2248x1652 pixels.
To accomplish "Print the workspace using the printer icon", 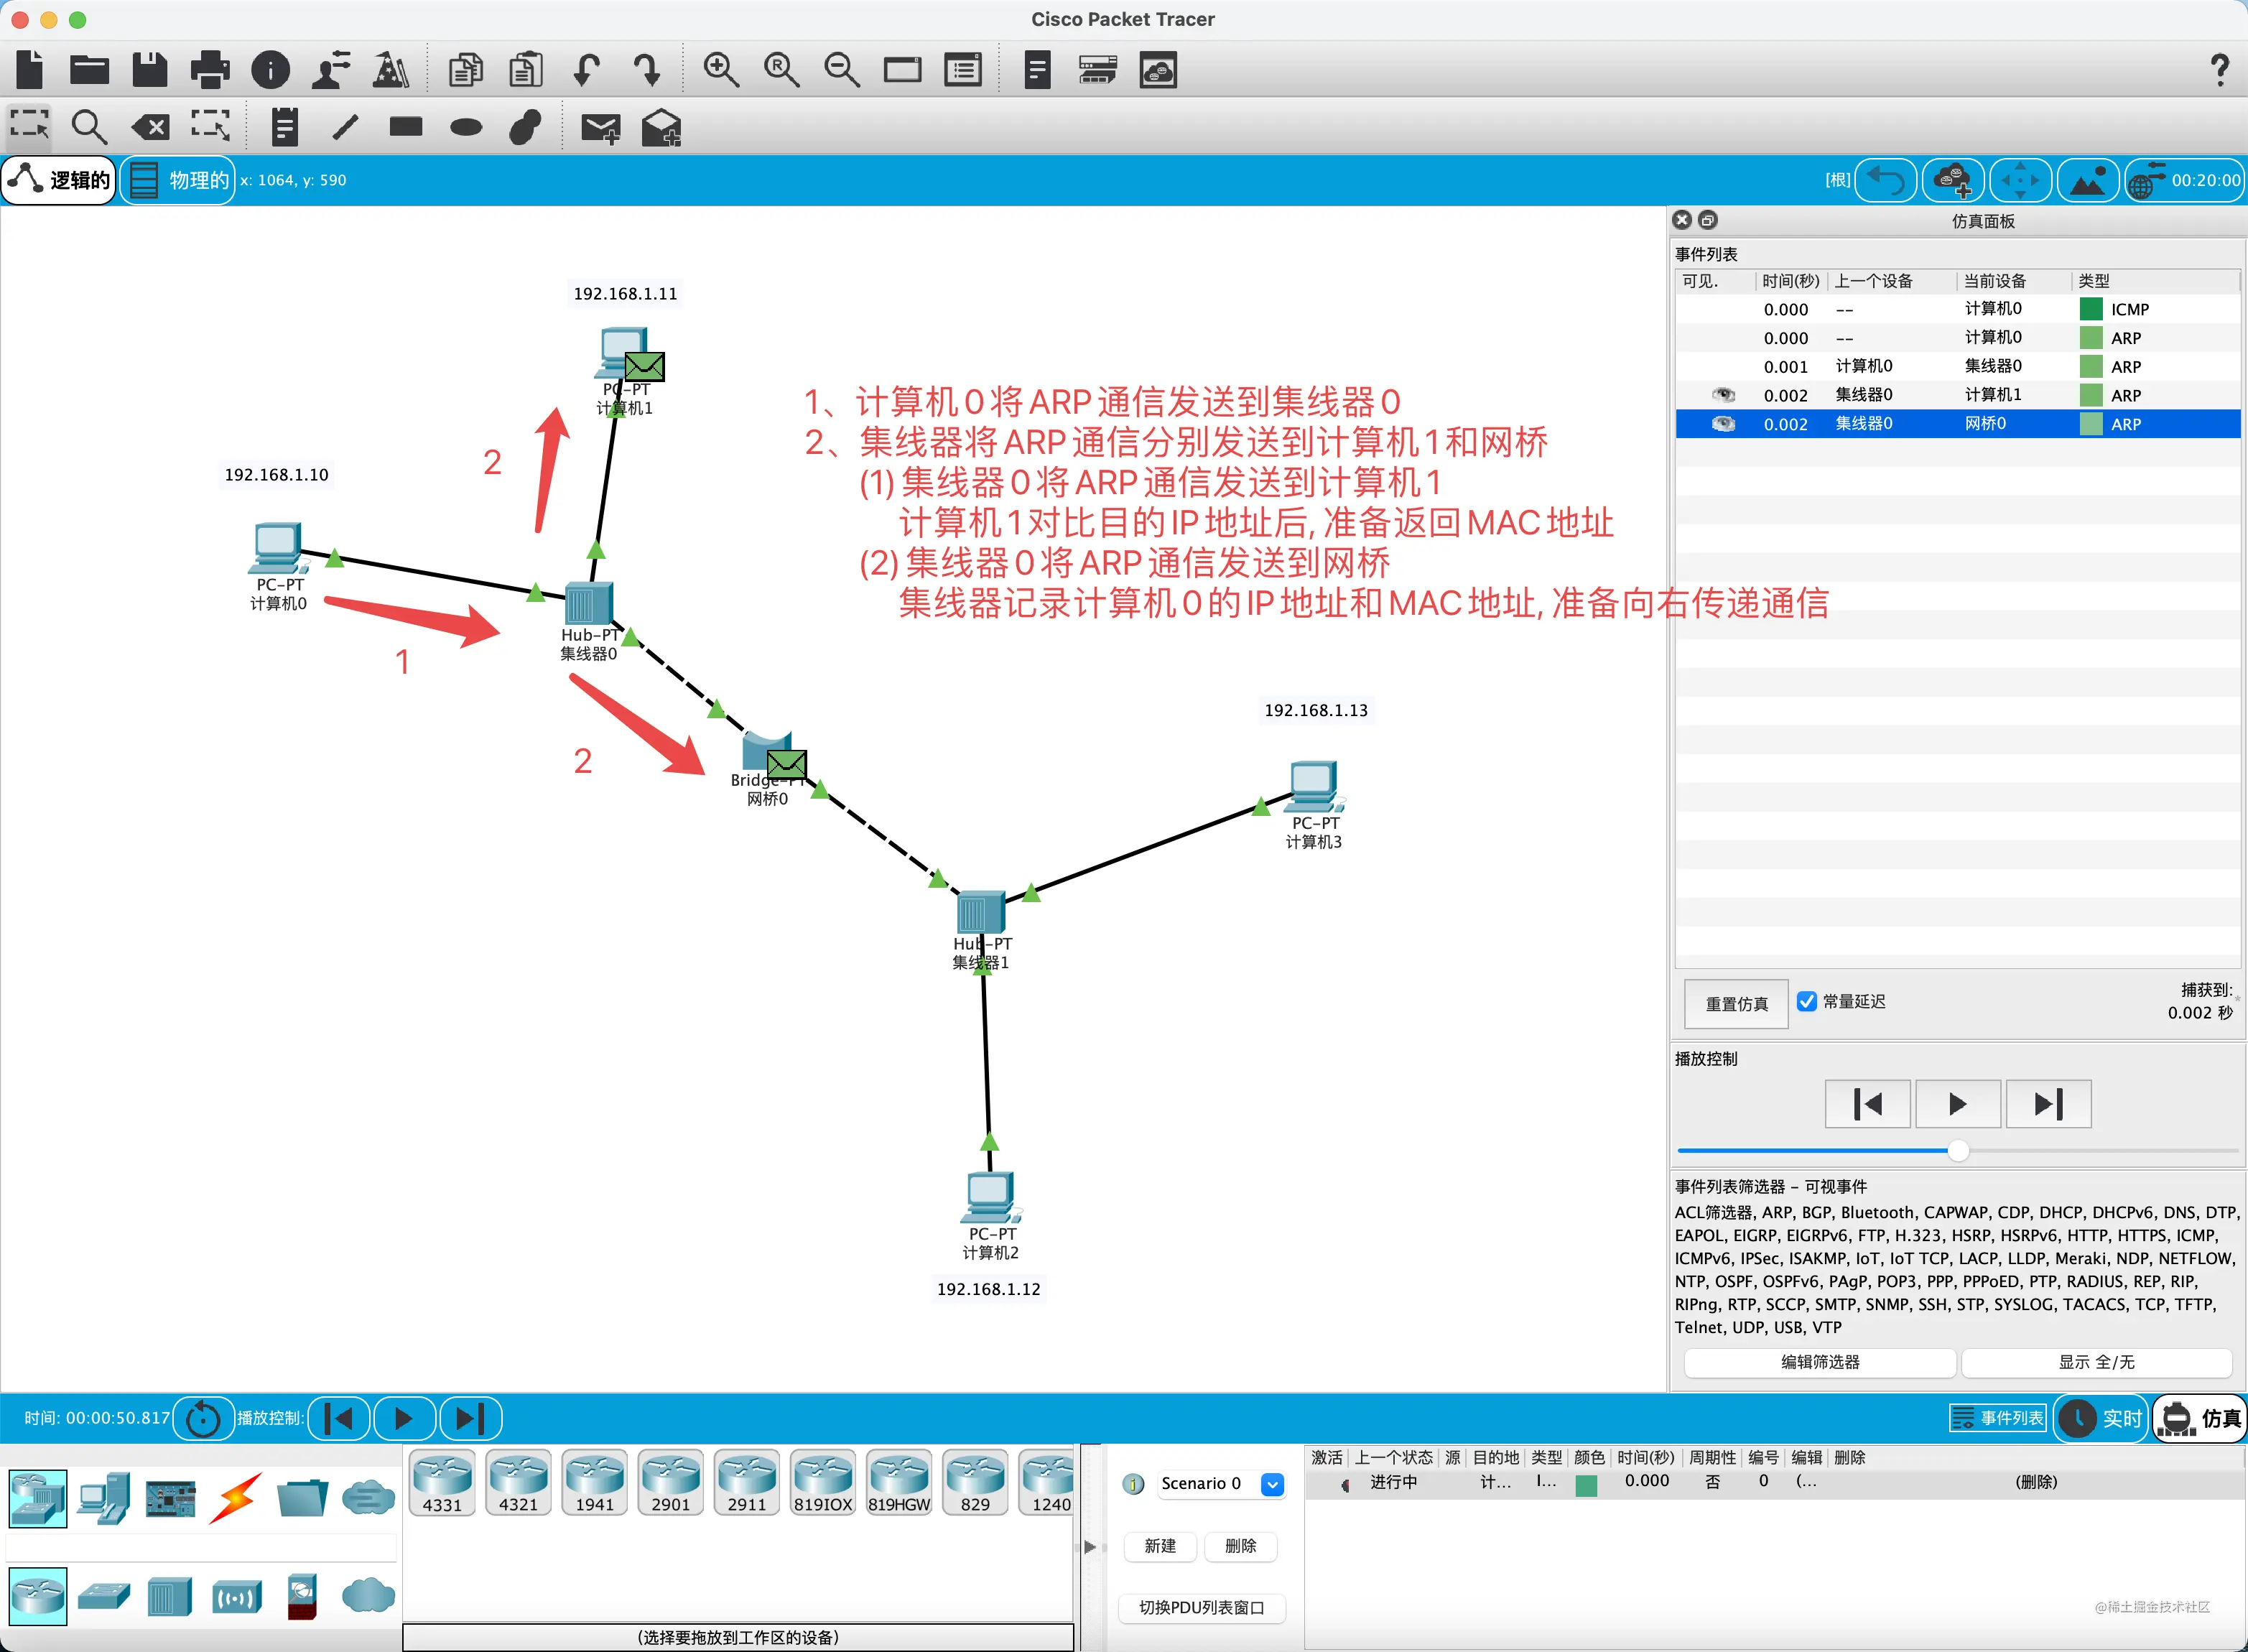I will pyautogui.click(x=210, y=69).
